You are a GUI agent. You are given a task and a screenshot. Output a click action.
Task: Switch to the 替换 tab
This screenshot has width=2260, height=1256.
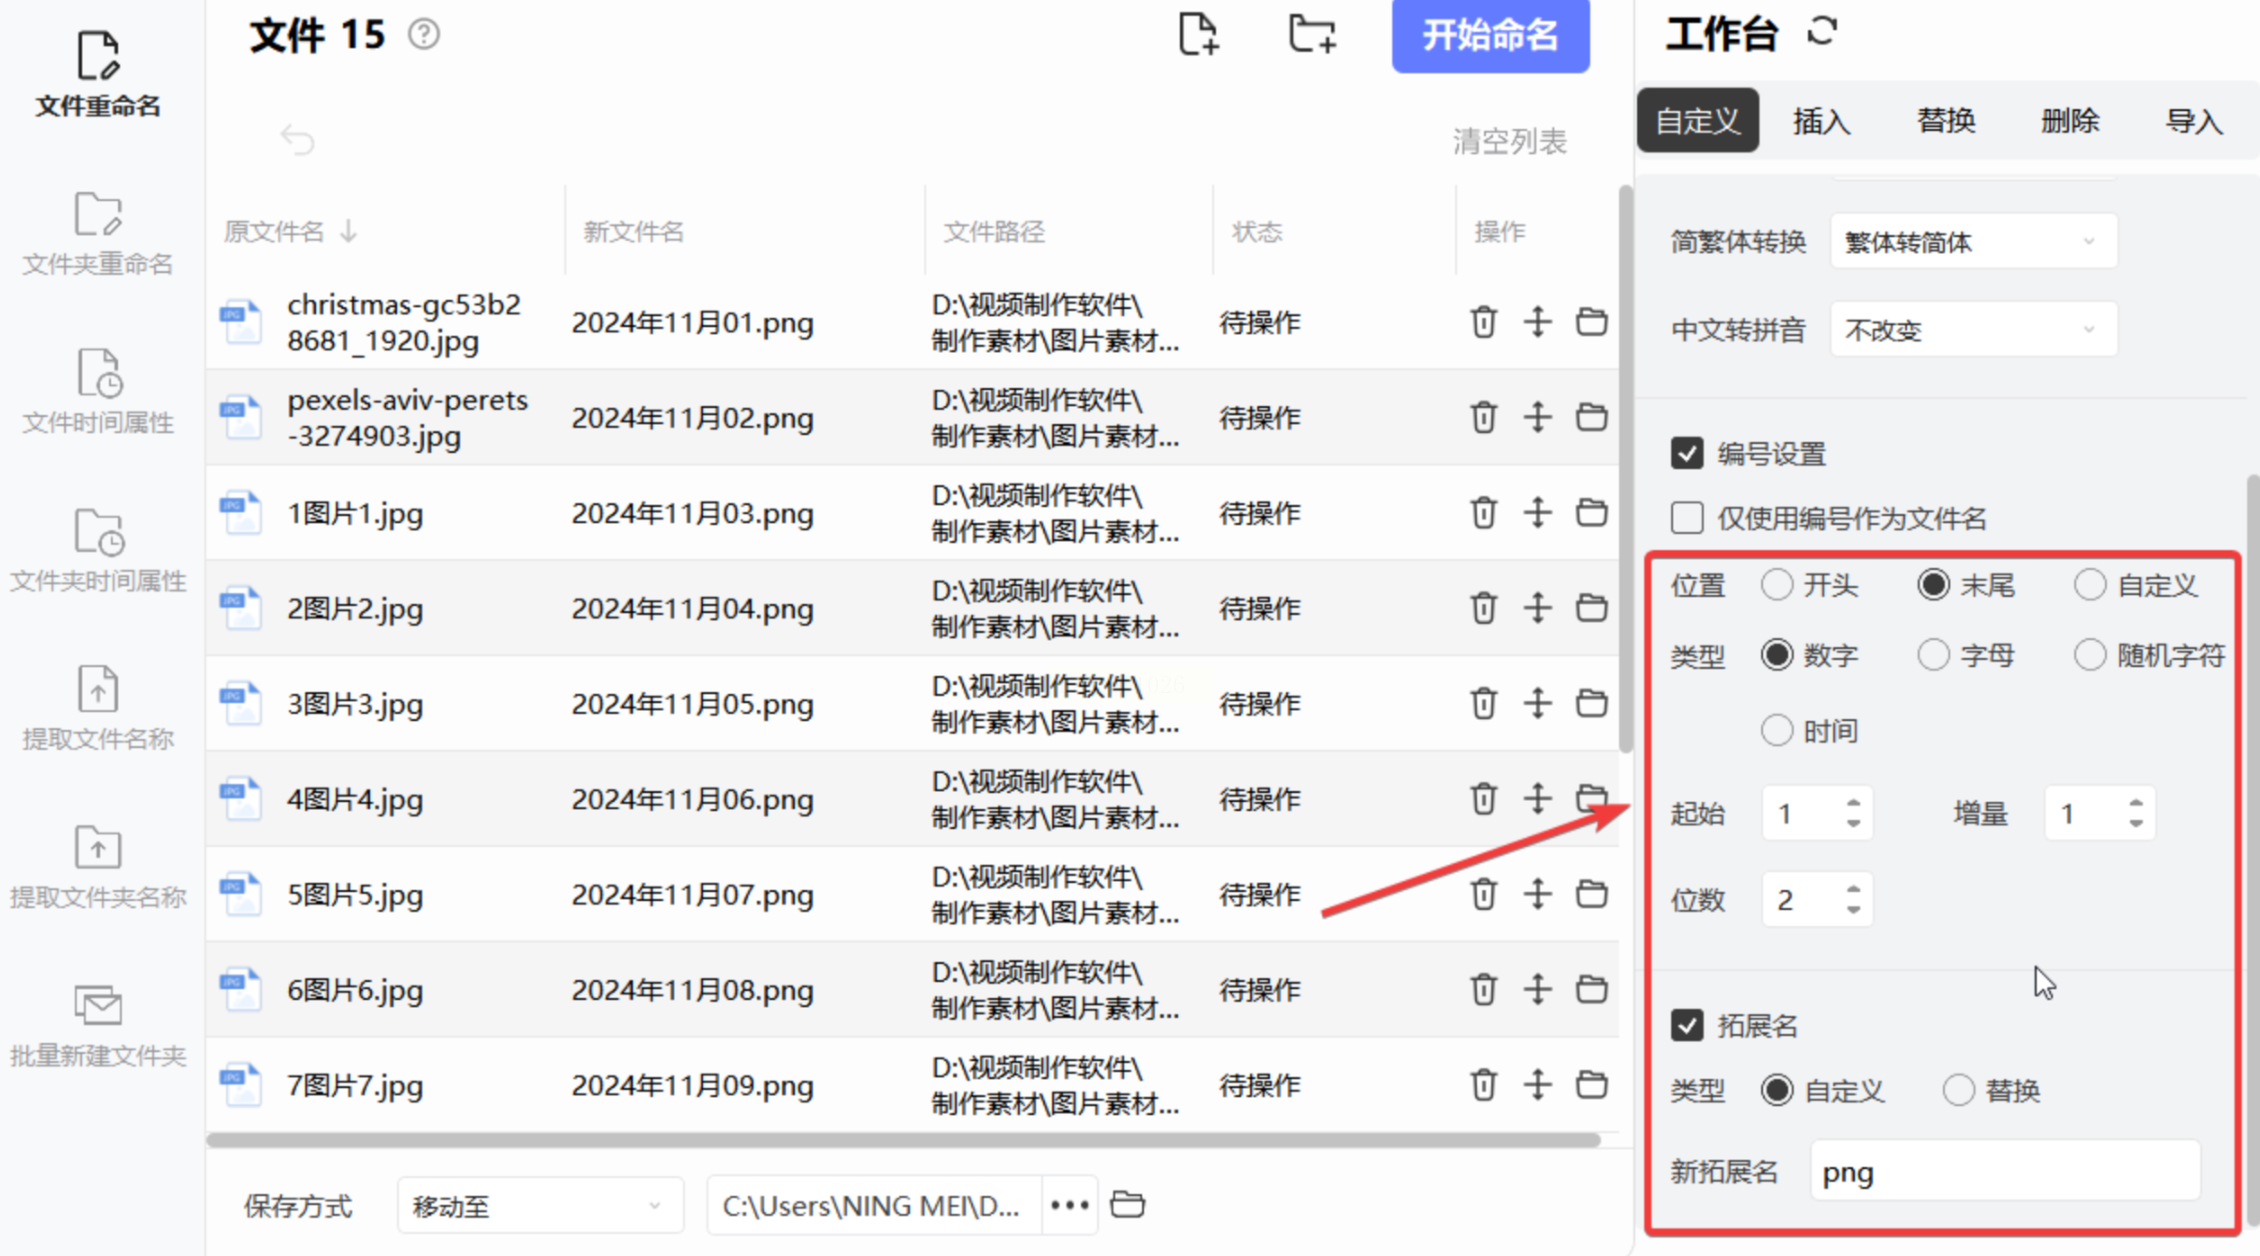(1945, 121)
